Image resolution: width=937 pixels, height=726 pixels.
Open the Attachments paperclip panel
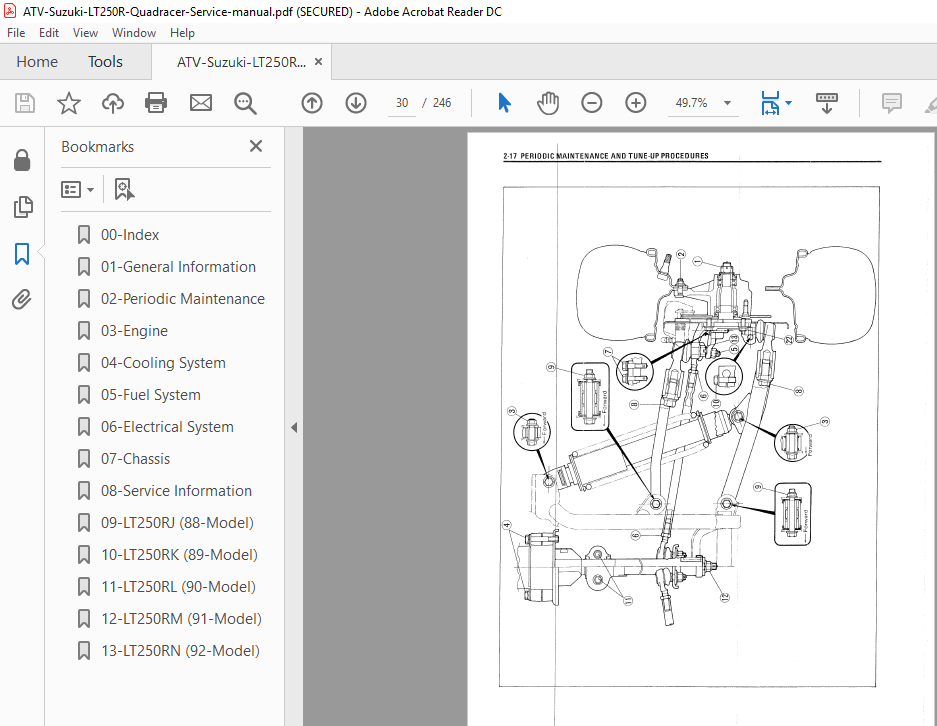[x=22, y=299]
